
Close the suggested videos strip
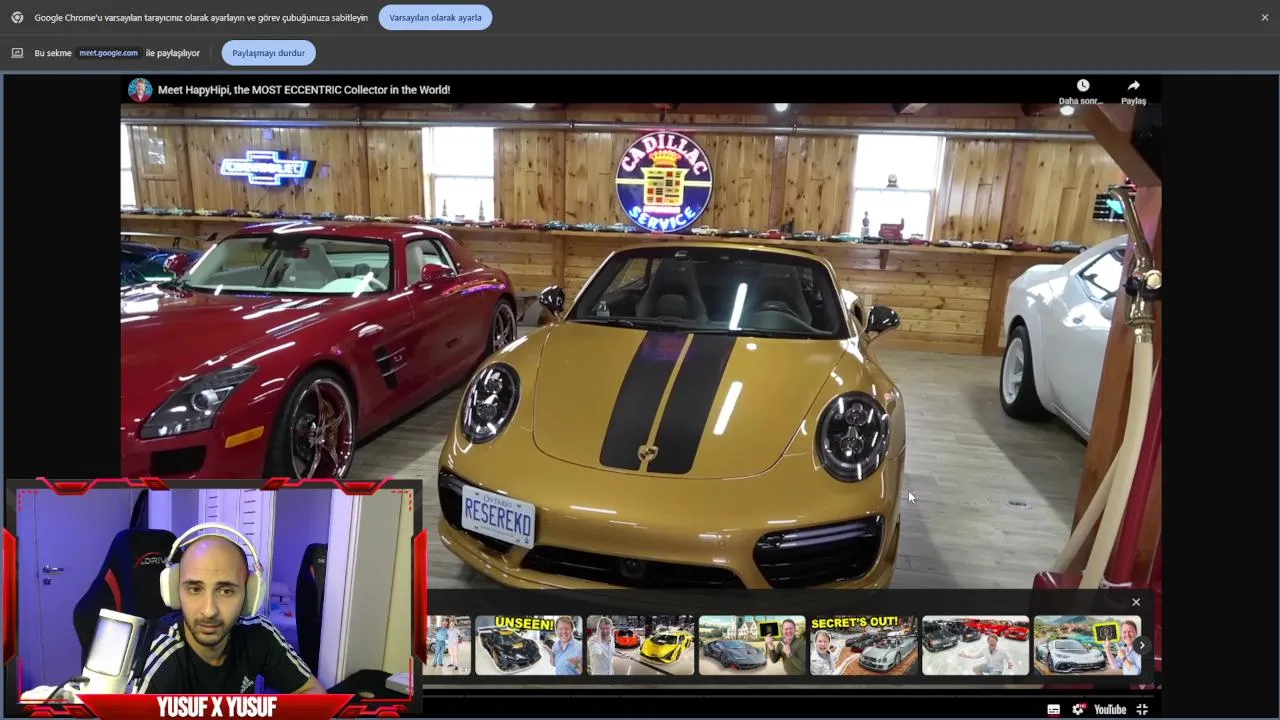click(x=1135, y=602)
